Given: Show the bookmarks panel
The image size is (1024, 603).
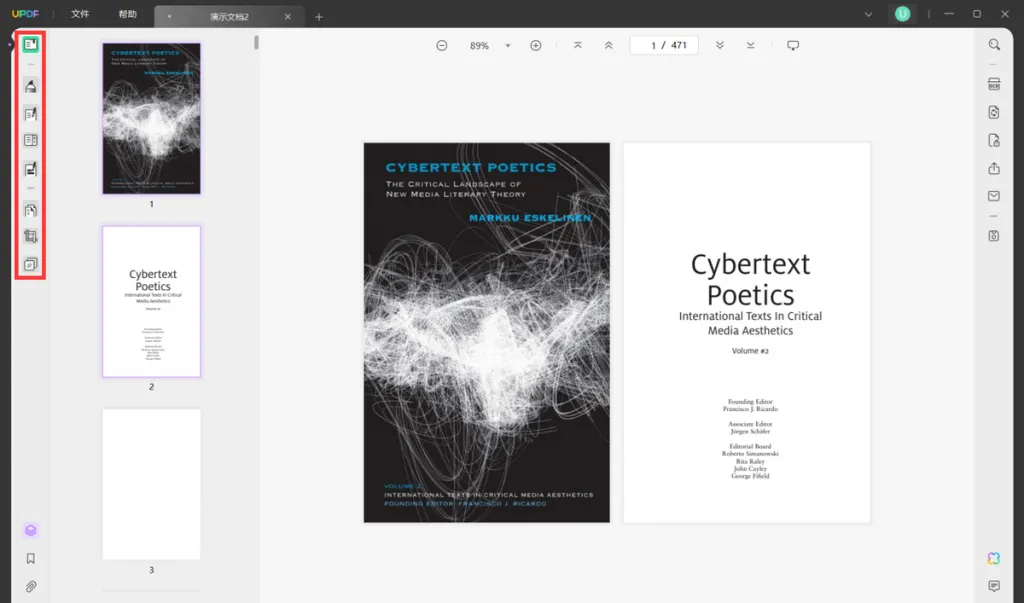Looking at the screenshot, I should pyautogui.click(x=30, y=559).
